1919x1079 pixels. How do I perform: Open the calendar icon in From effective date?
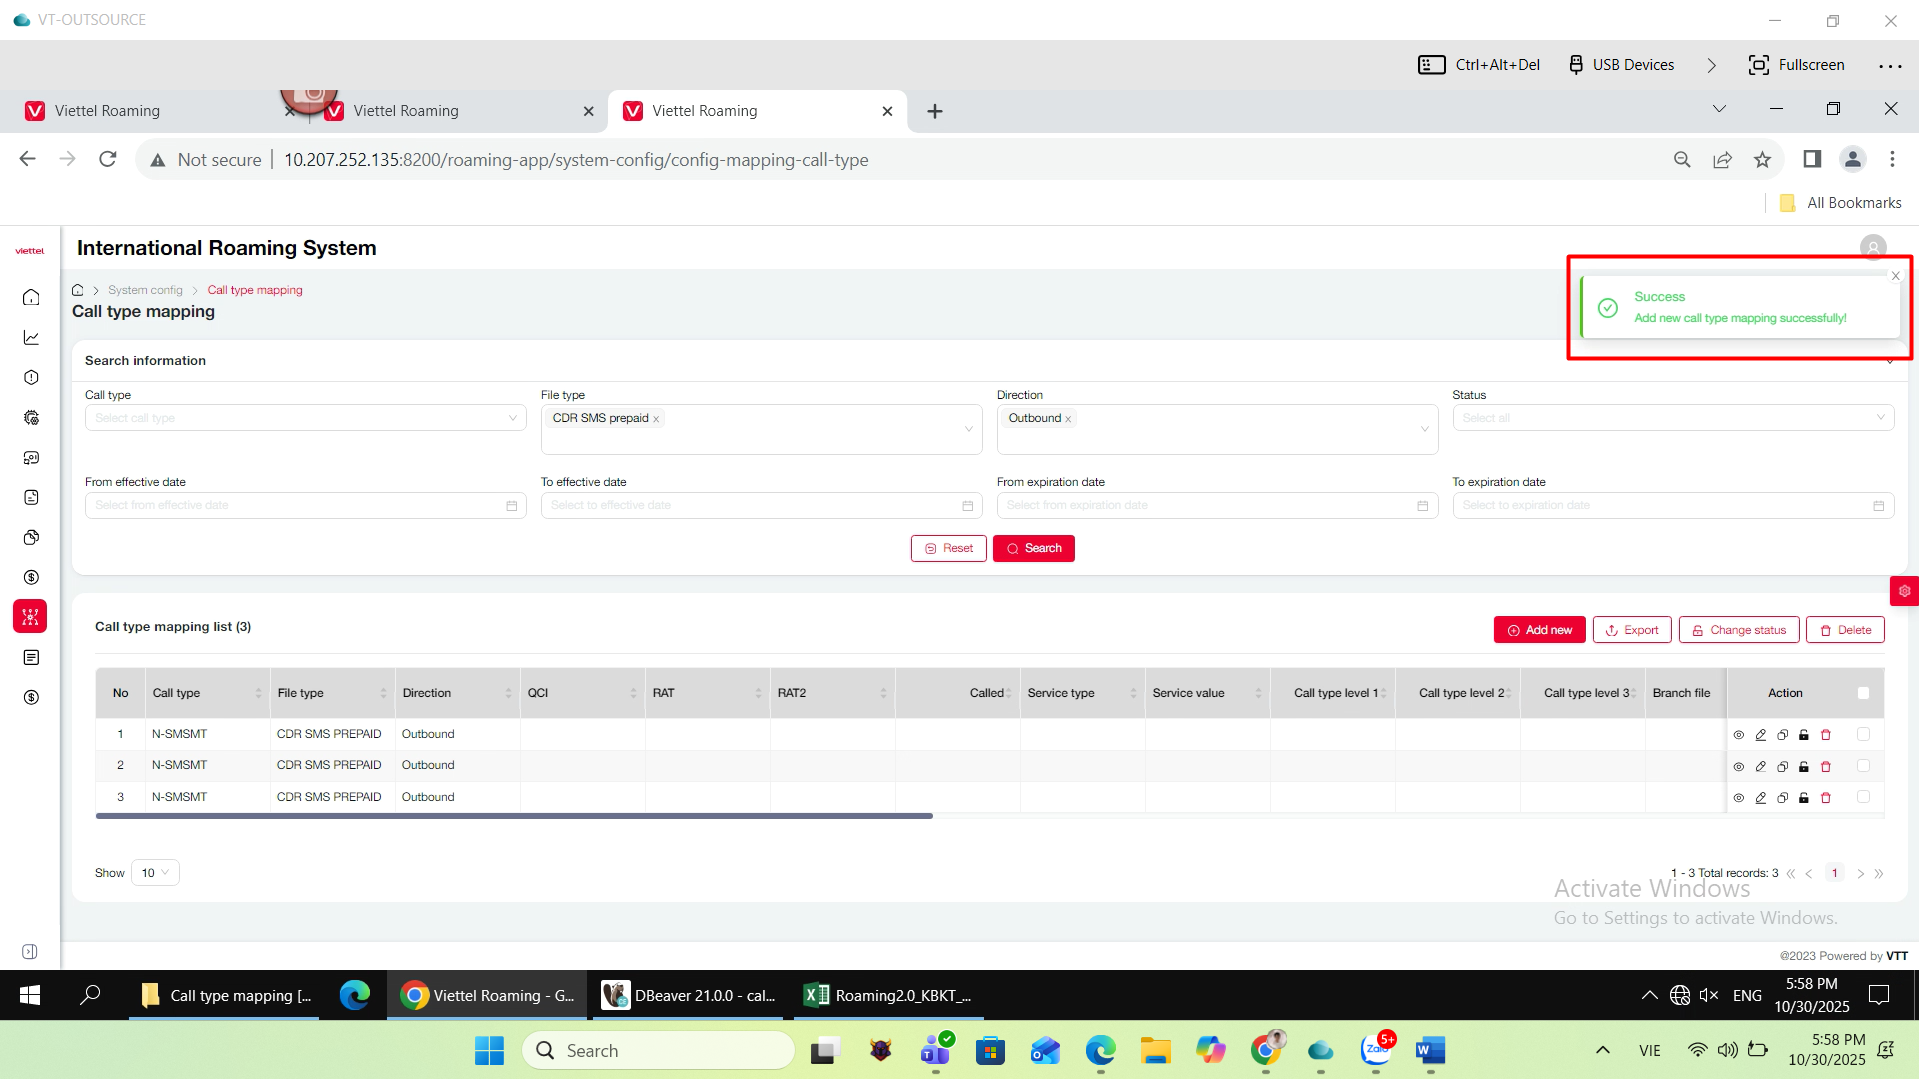(x=512, y=506)
